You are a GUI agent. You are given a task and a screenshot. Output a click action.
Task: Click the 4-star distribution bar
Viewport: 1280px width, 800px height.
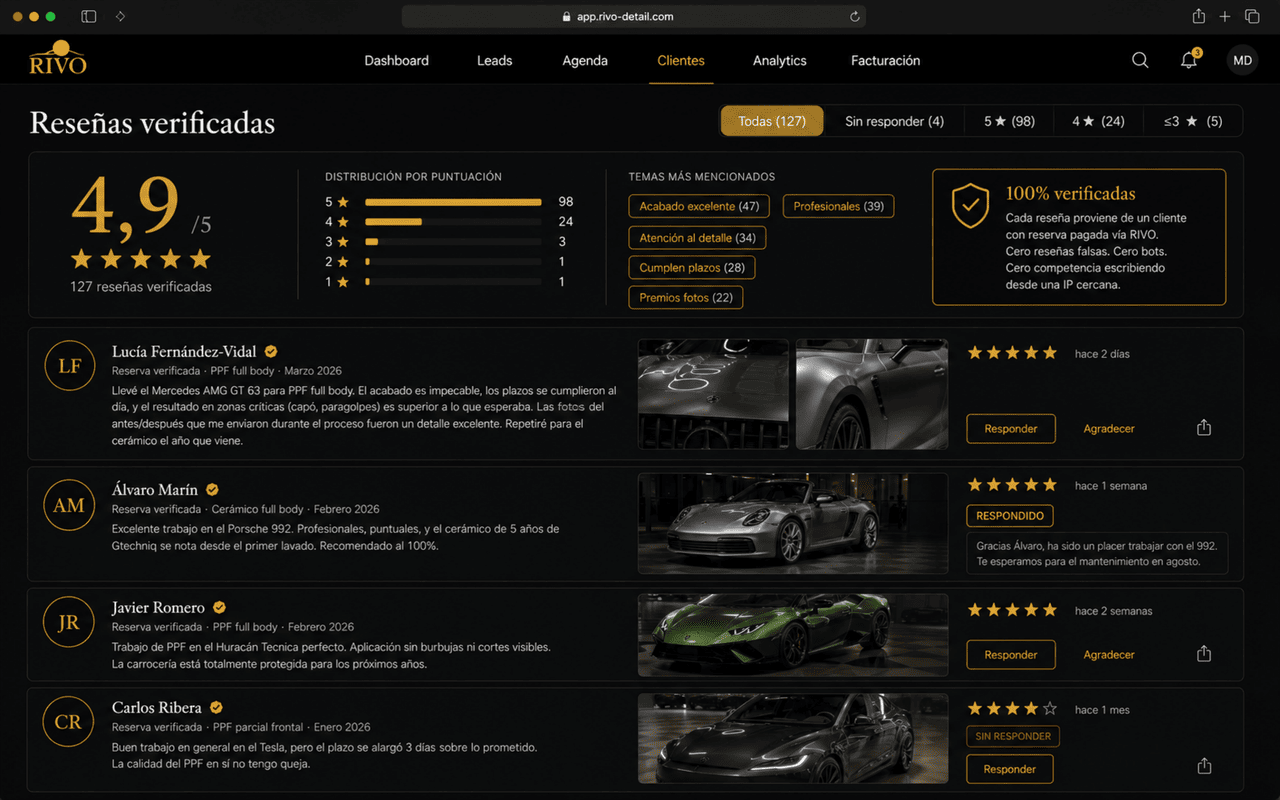click(x=453, y=222)
